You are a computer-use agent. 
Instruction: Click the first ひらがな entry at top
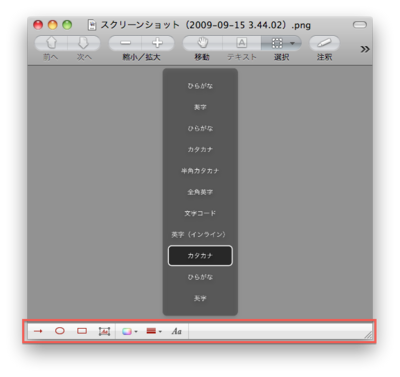coord(200,86)
